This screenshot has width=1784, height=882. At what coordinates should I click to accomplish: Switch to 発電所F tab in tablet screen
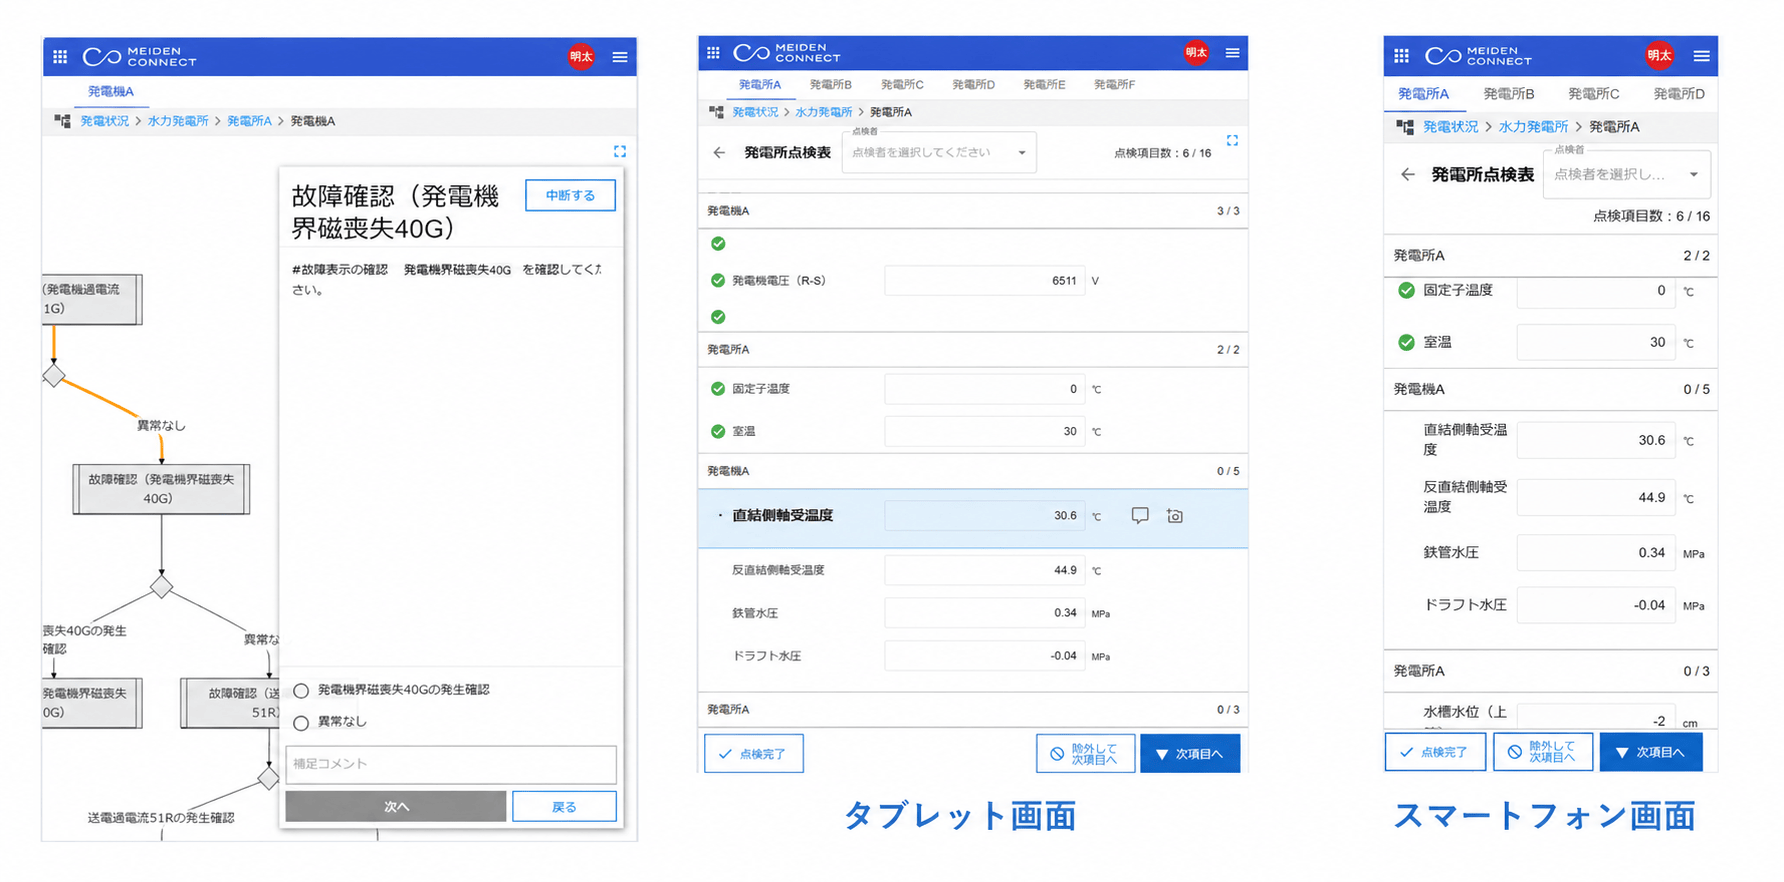pos(1114,85)
